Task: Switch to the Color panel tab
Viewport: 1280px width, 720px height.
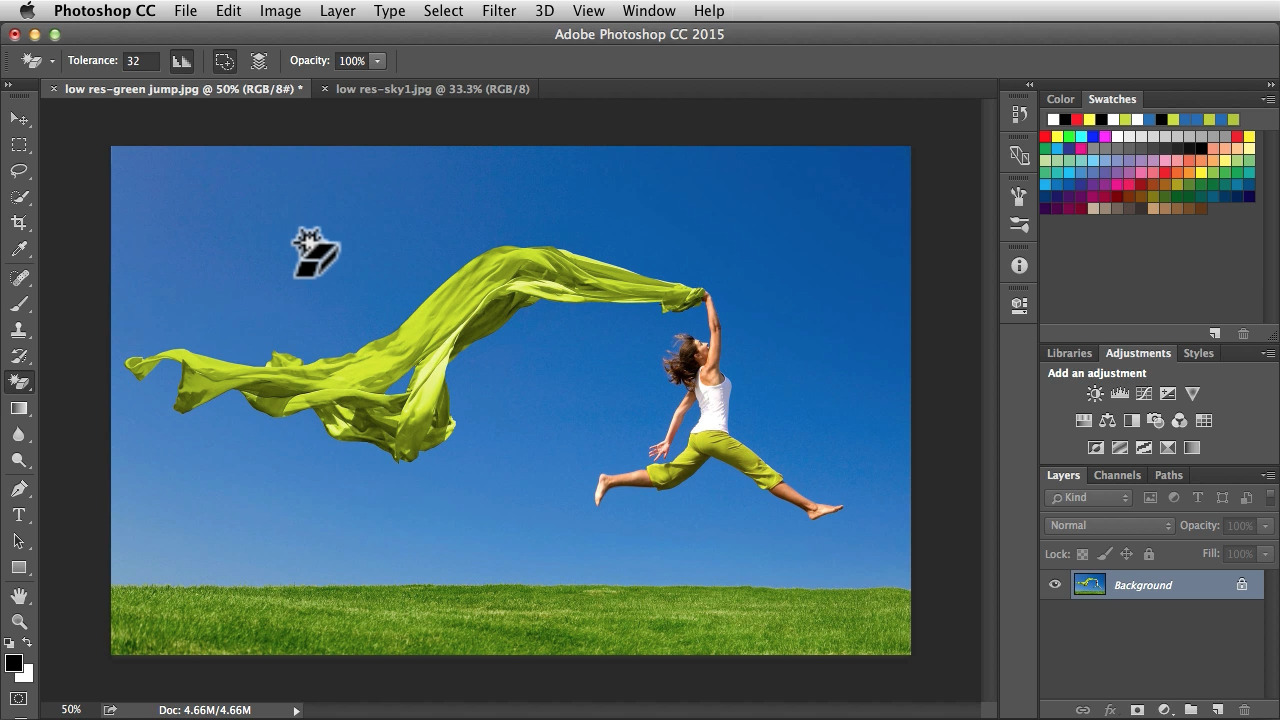Action: [1060, 99]
